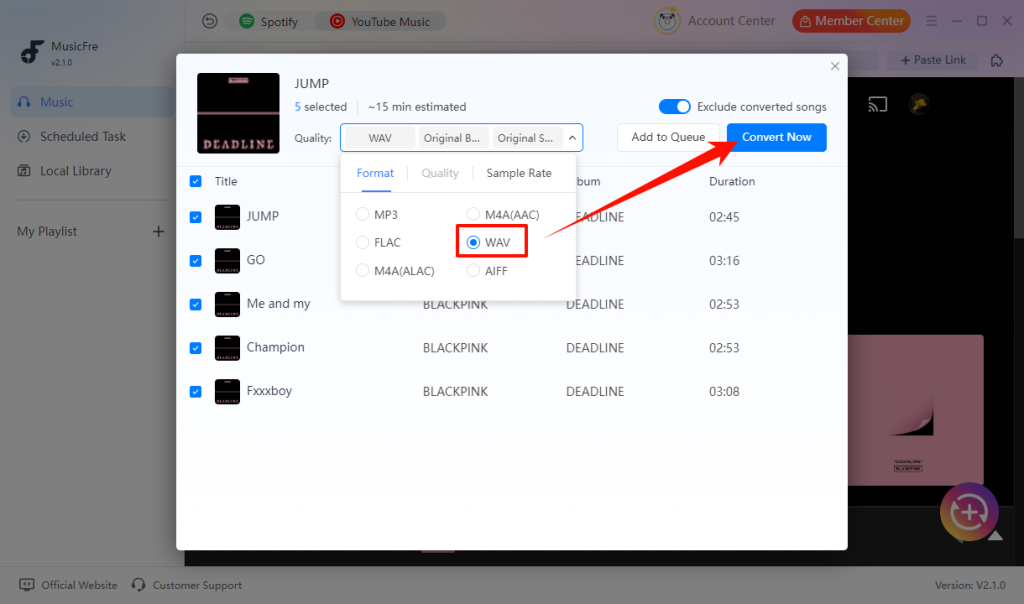The image size is (1024, 604).
Task: Switch to the YouTube Music source tab
Action: 381,22
